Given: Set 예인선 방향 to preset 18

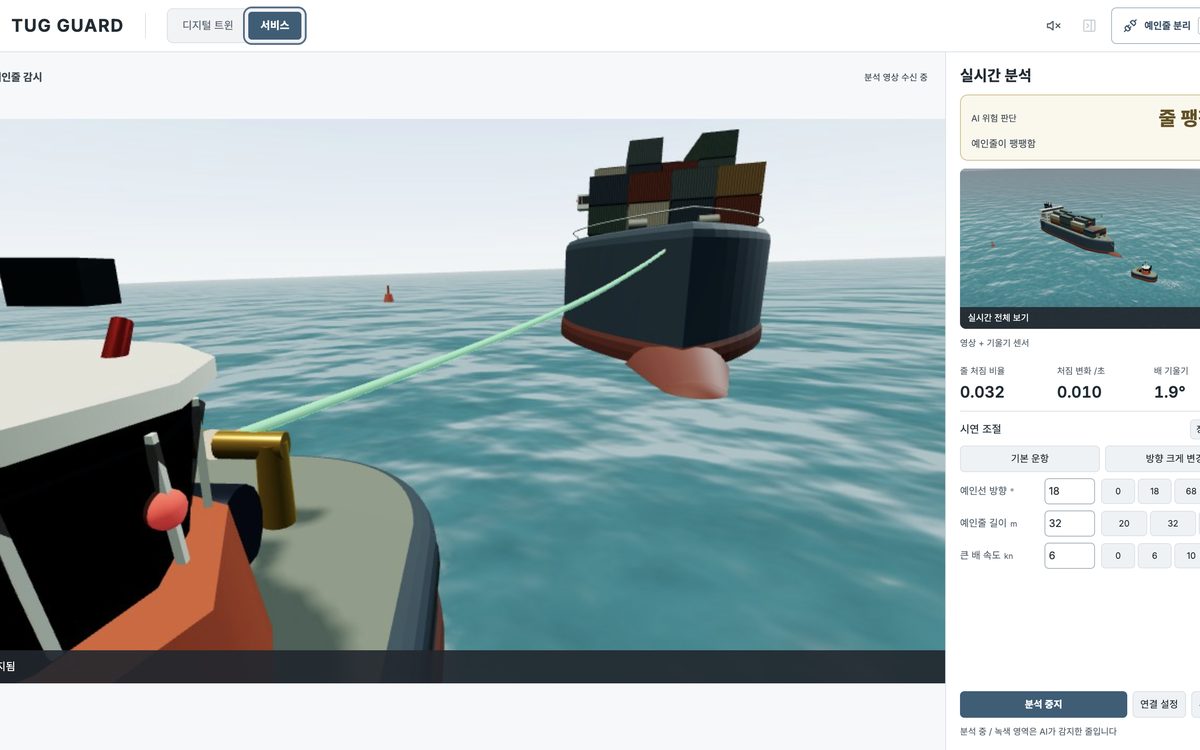Looking at the screenshot, I should tap(1154, 491).
